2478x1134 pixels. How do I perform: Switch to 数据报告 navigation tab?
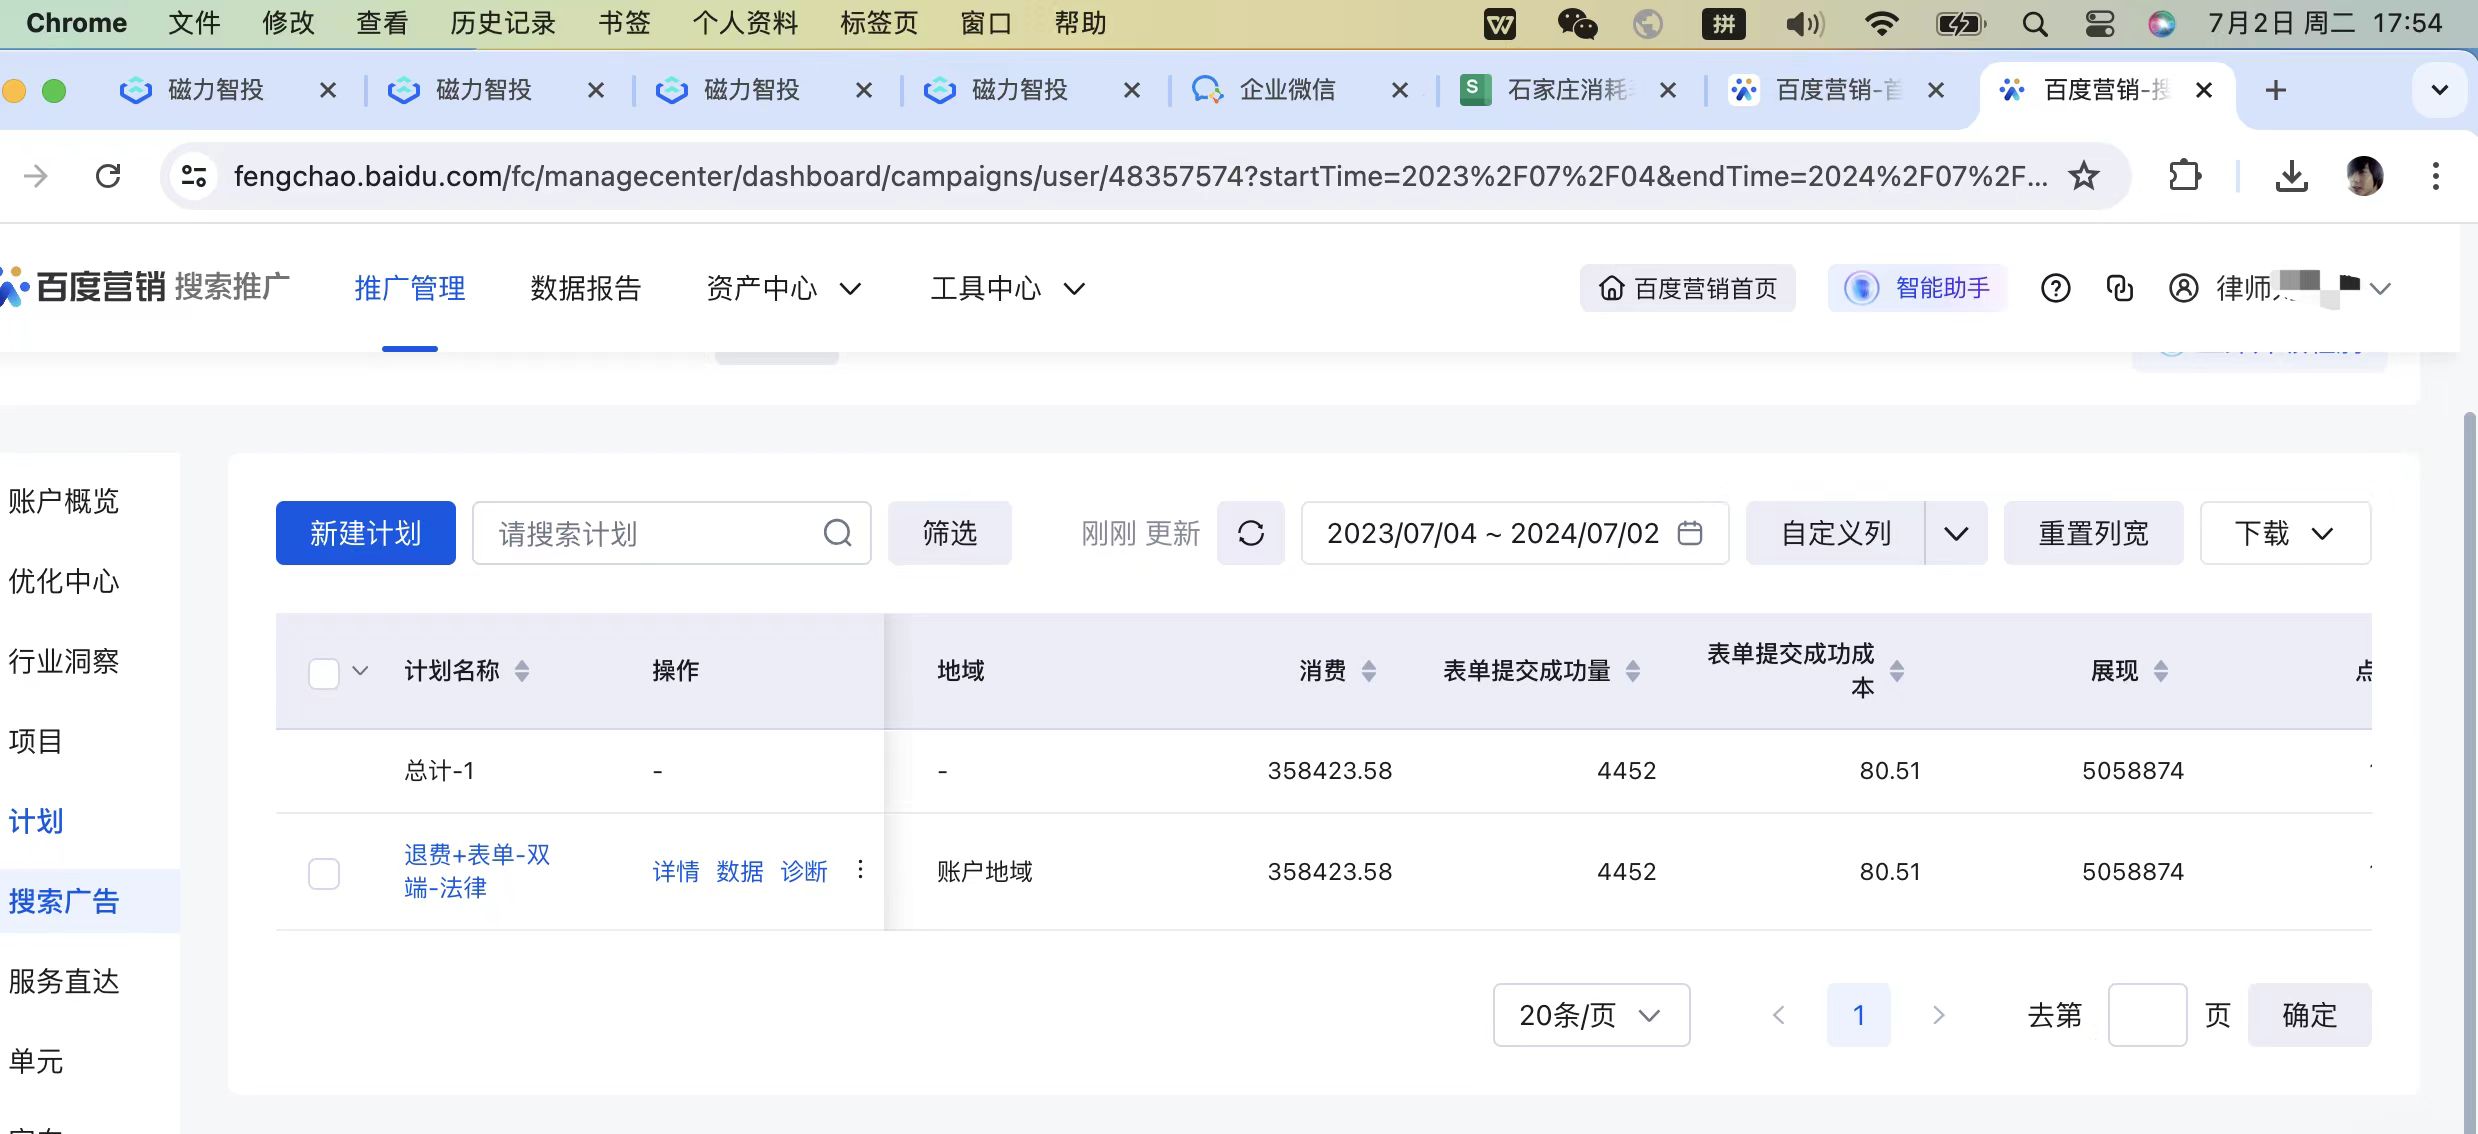point(585,289)
